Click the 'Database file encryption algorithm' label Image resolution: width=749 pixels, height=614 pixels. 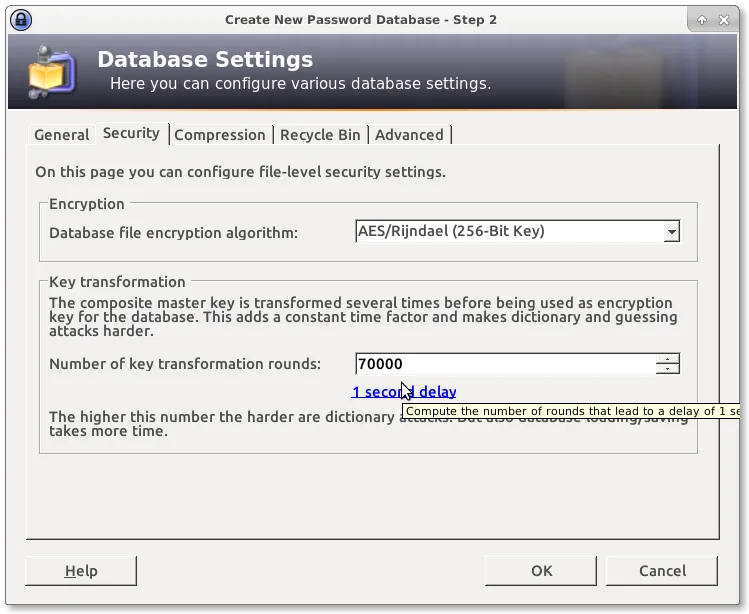(x=173, y=233)
